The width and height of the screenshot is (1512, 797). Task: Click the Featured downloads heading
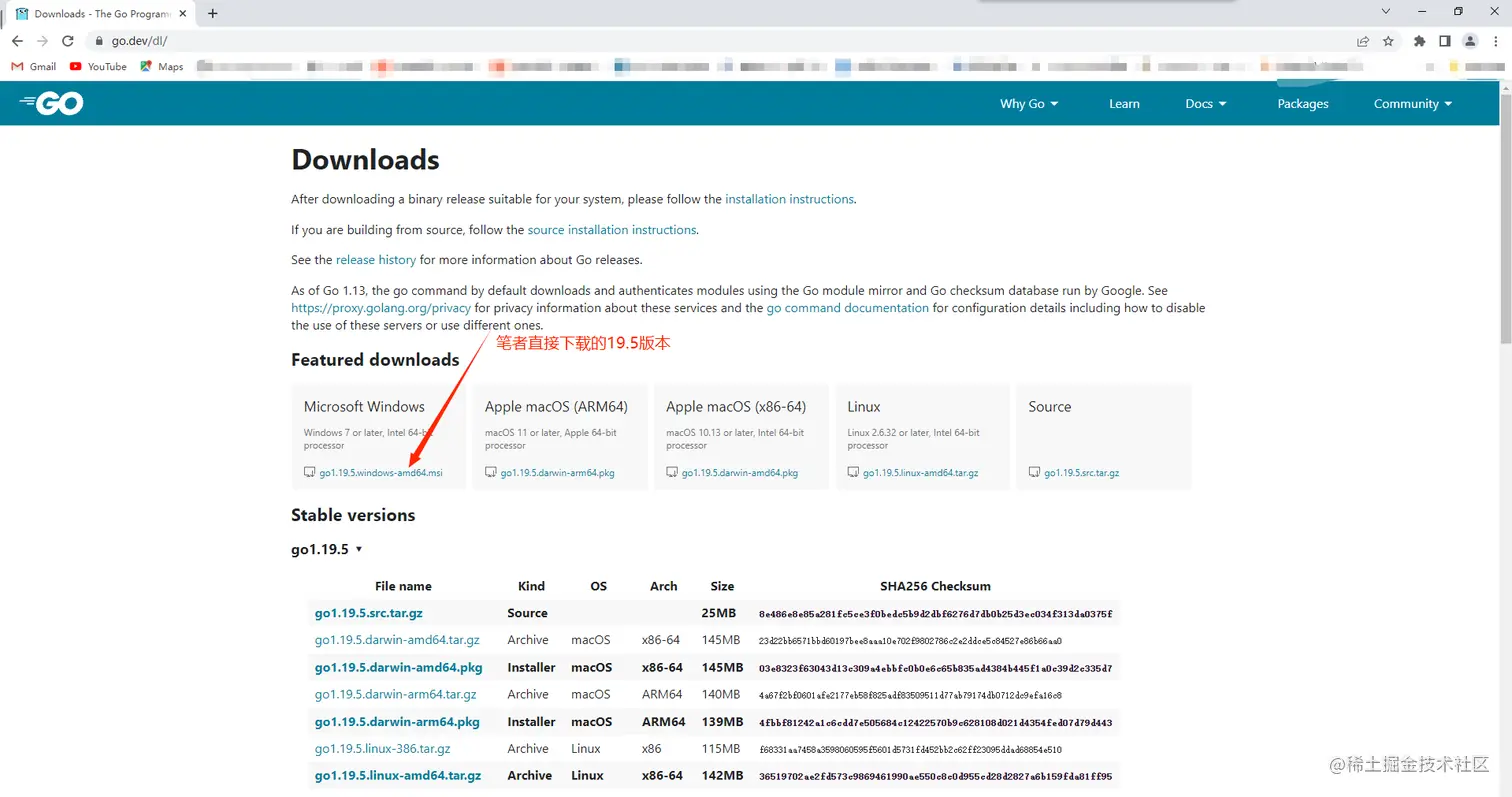point(375,360)
